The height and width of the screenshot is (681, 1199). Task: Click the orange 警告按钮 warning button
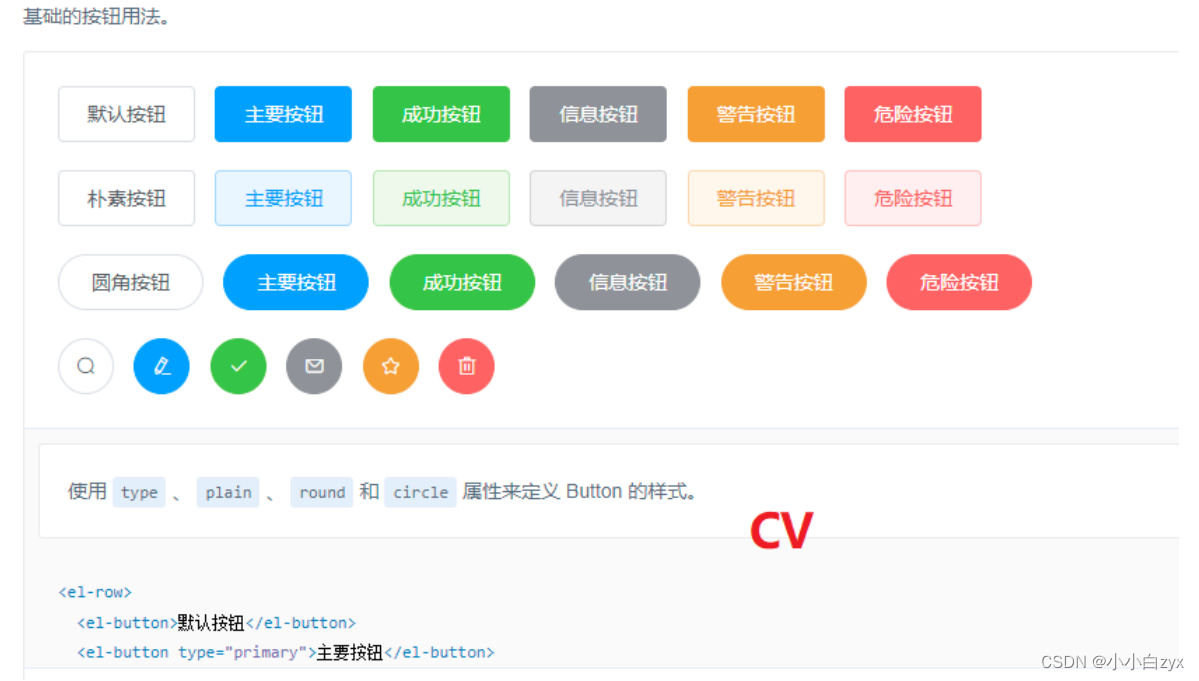755,114
